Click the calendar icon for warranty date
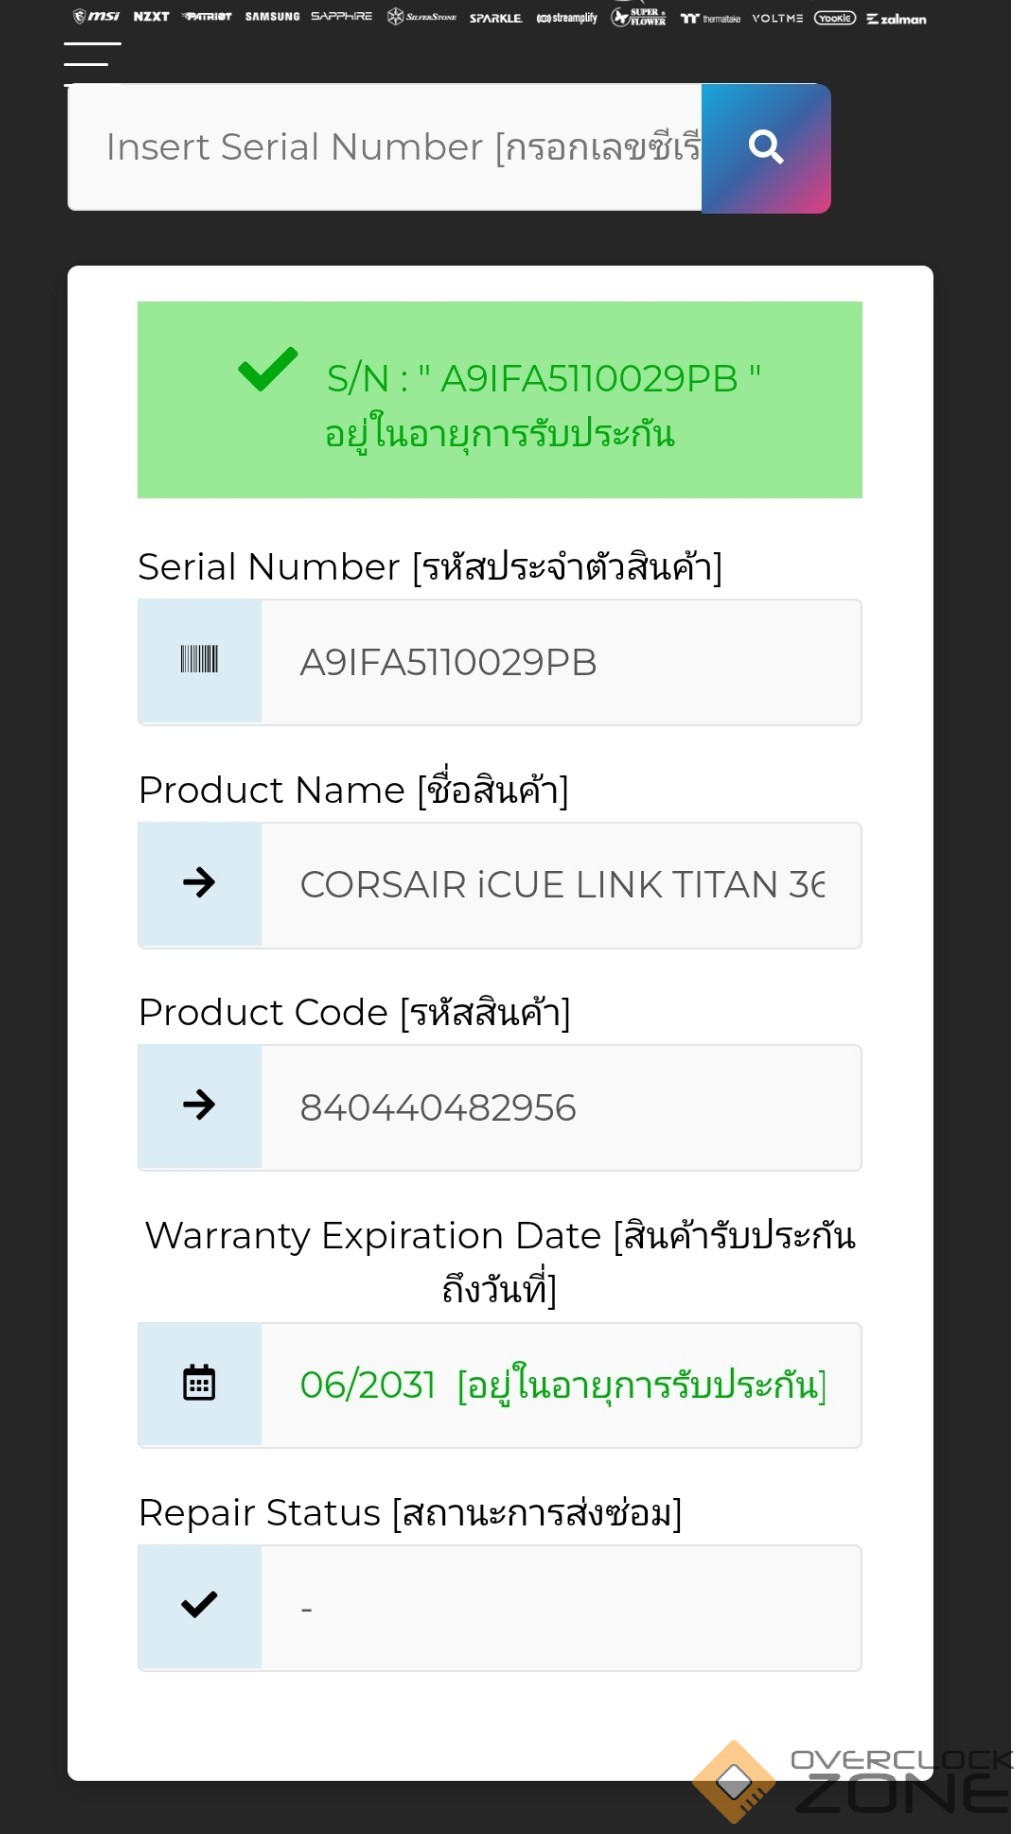The image size is (1024, 1834). 199,1383
